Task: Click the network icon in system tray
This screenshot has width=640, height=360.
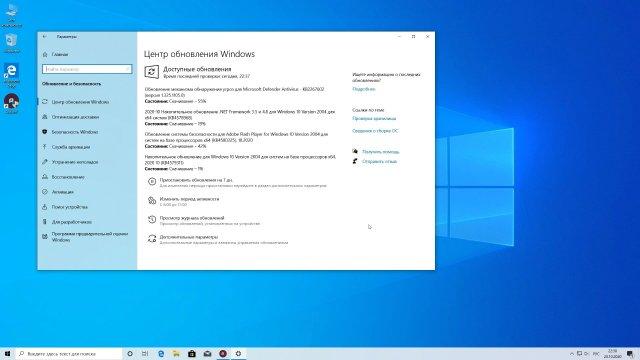Action: [579, 353]
